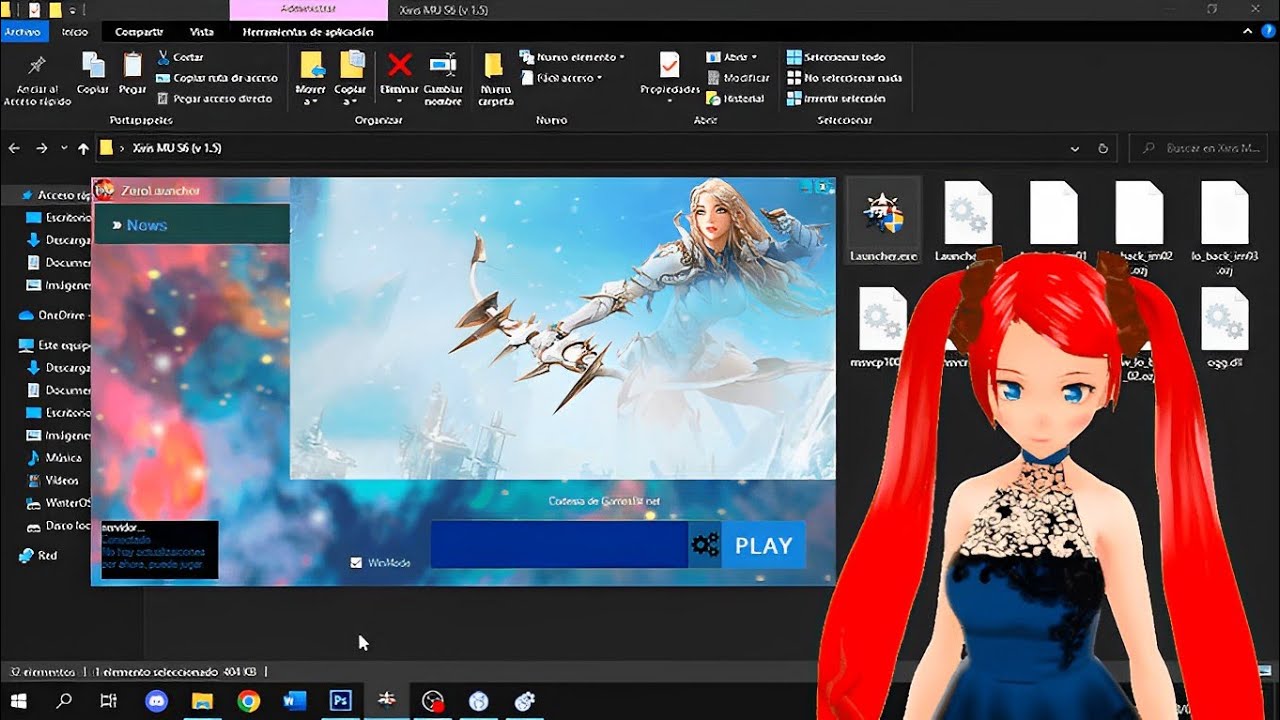Select the msvcp100 dll file

[883, 326]
